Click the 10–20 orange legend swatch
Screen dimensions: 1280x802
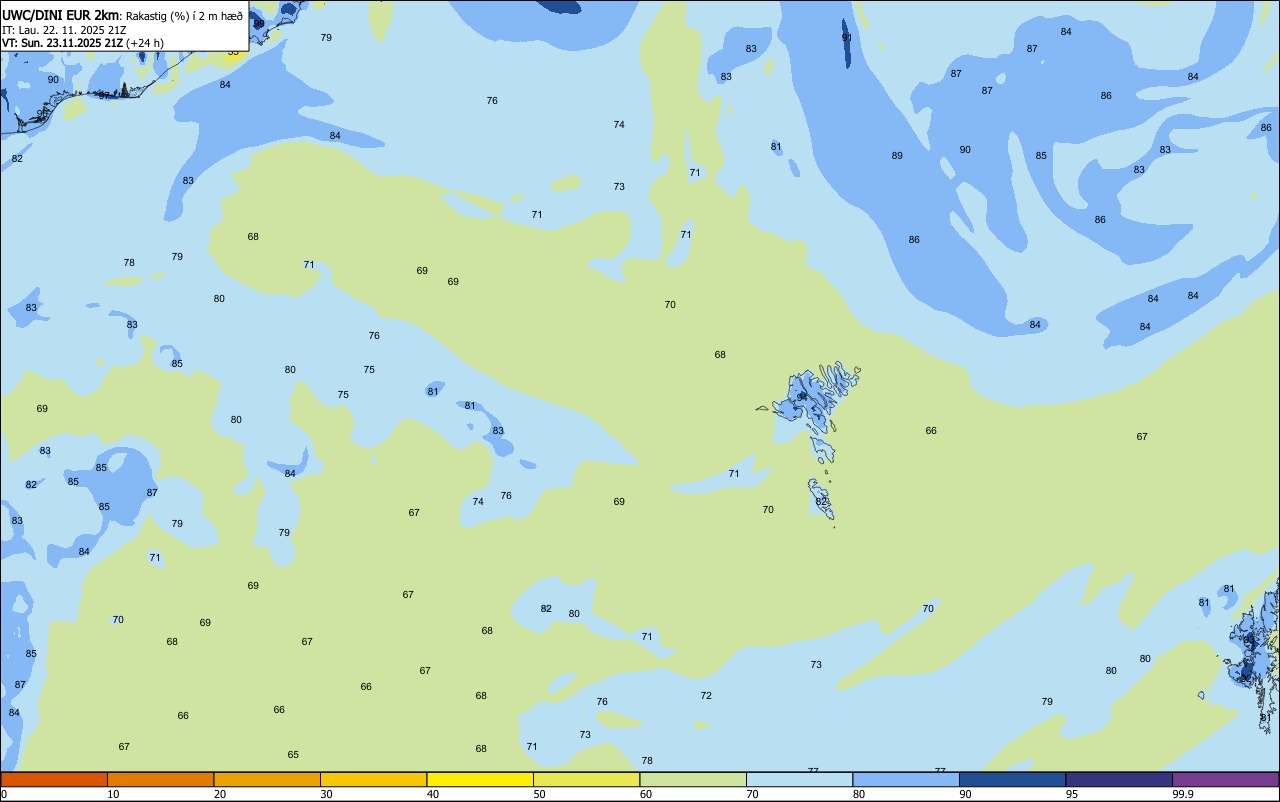click(x=160, y=779)
